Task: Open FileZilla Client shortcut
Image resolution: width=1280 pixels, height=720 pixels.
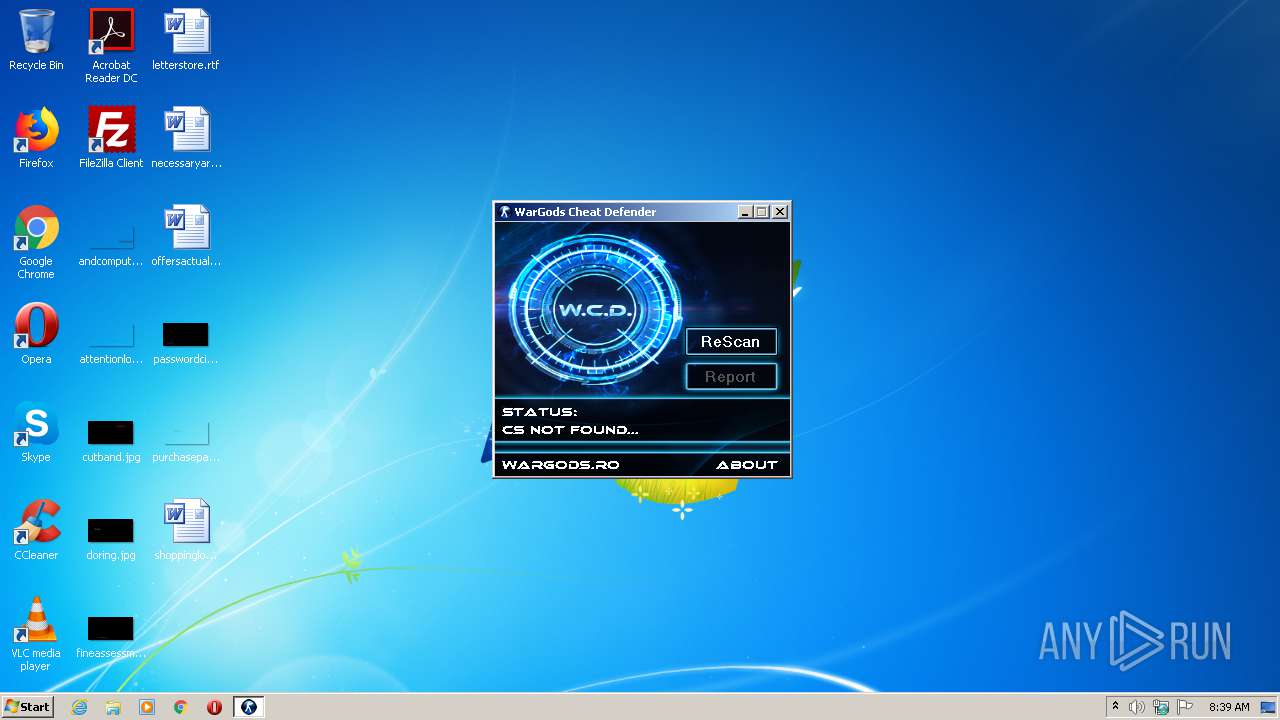Action: [111, 138]
